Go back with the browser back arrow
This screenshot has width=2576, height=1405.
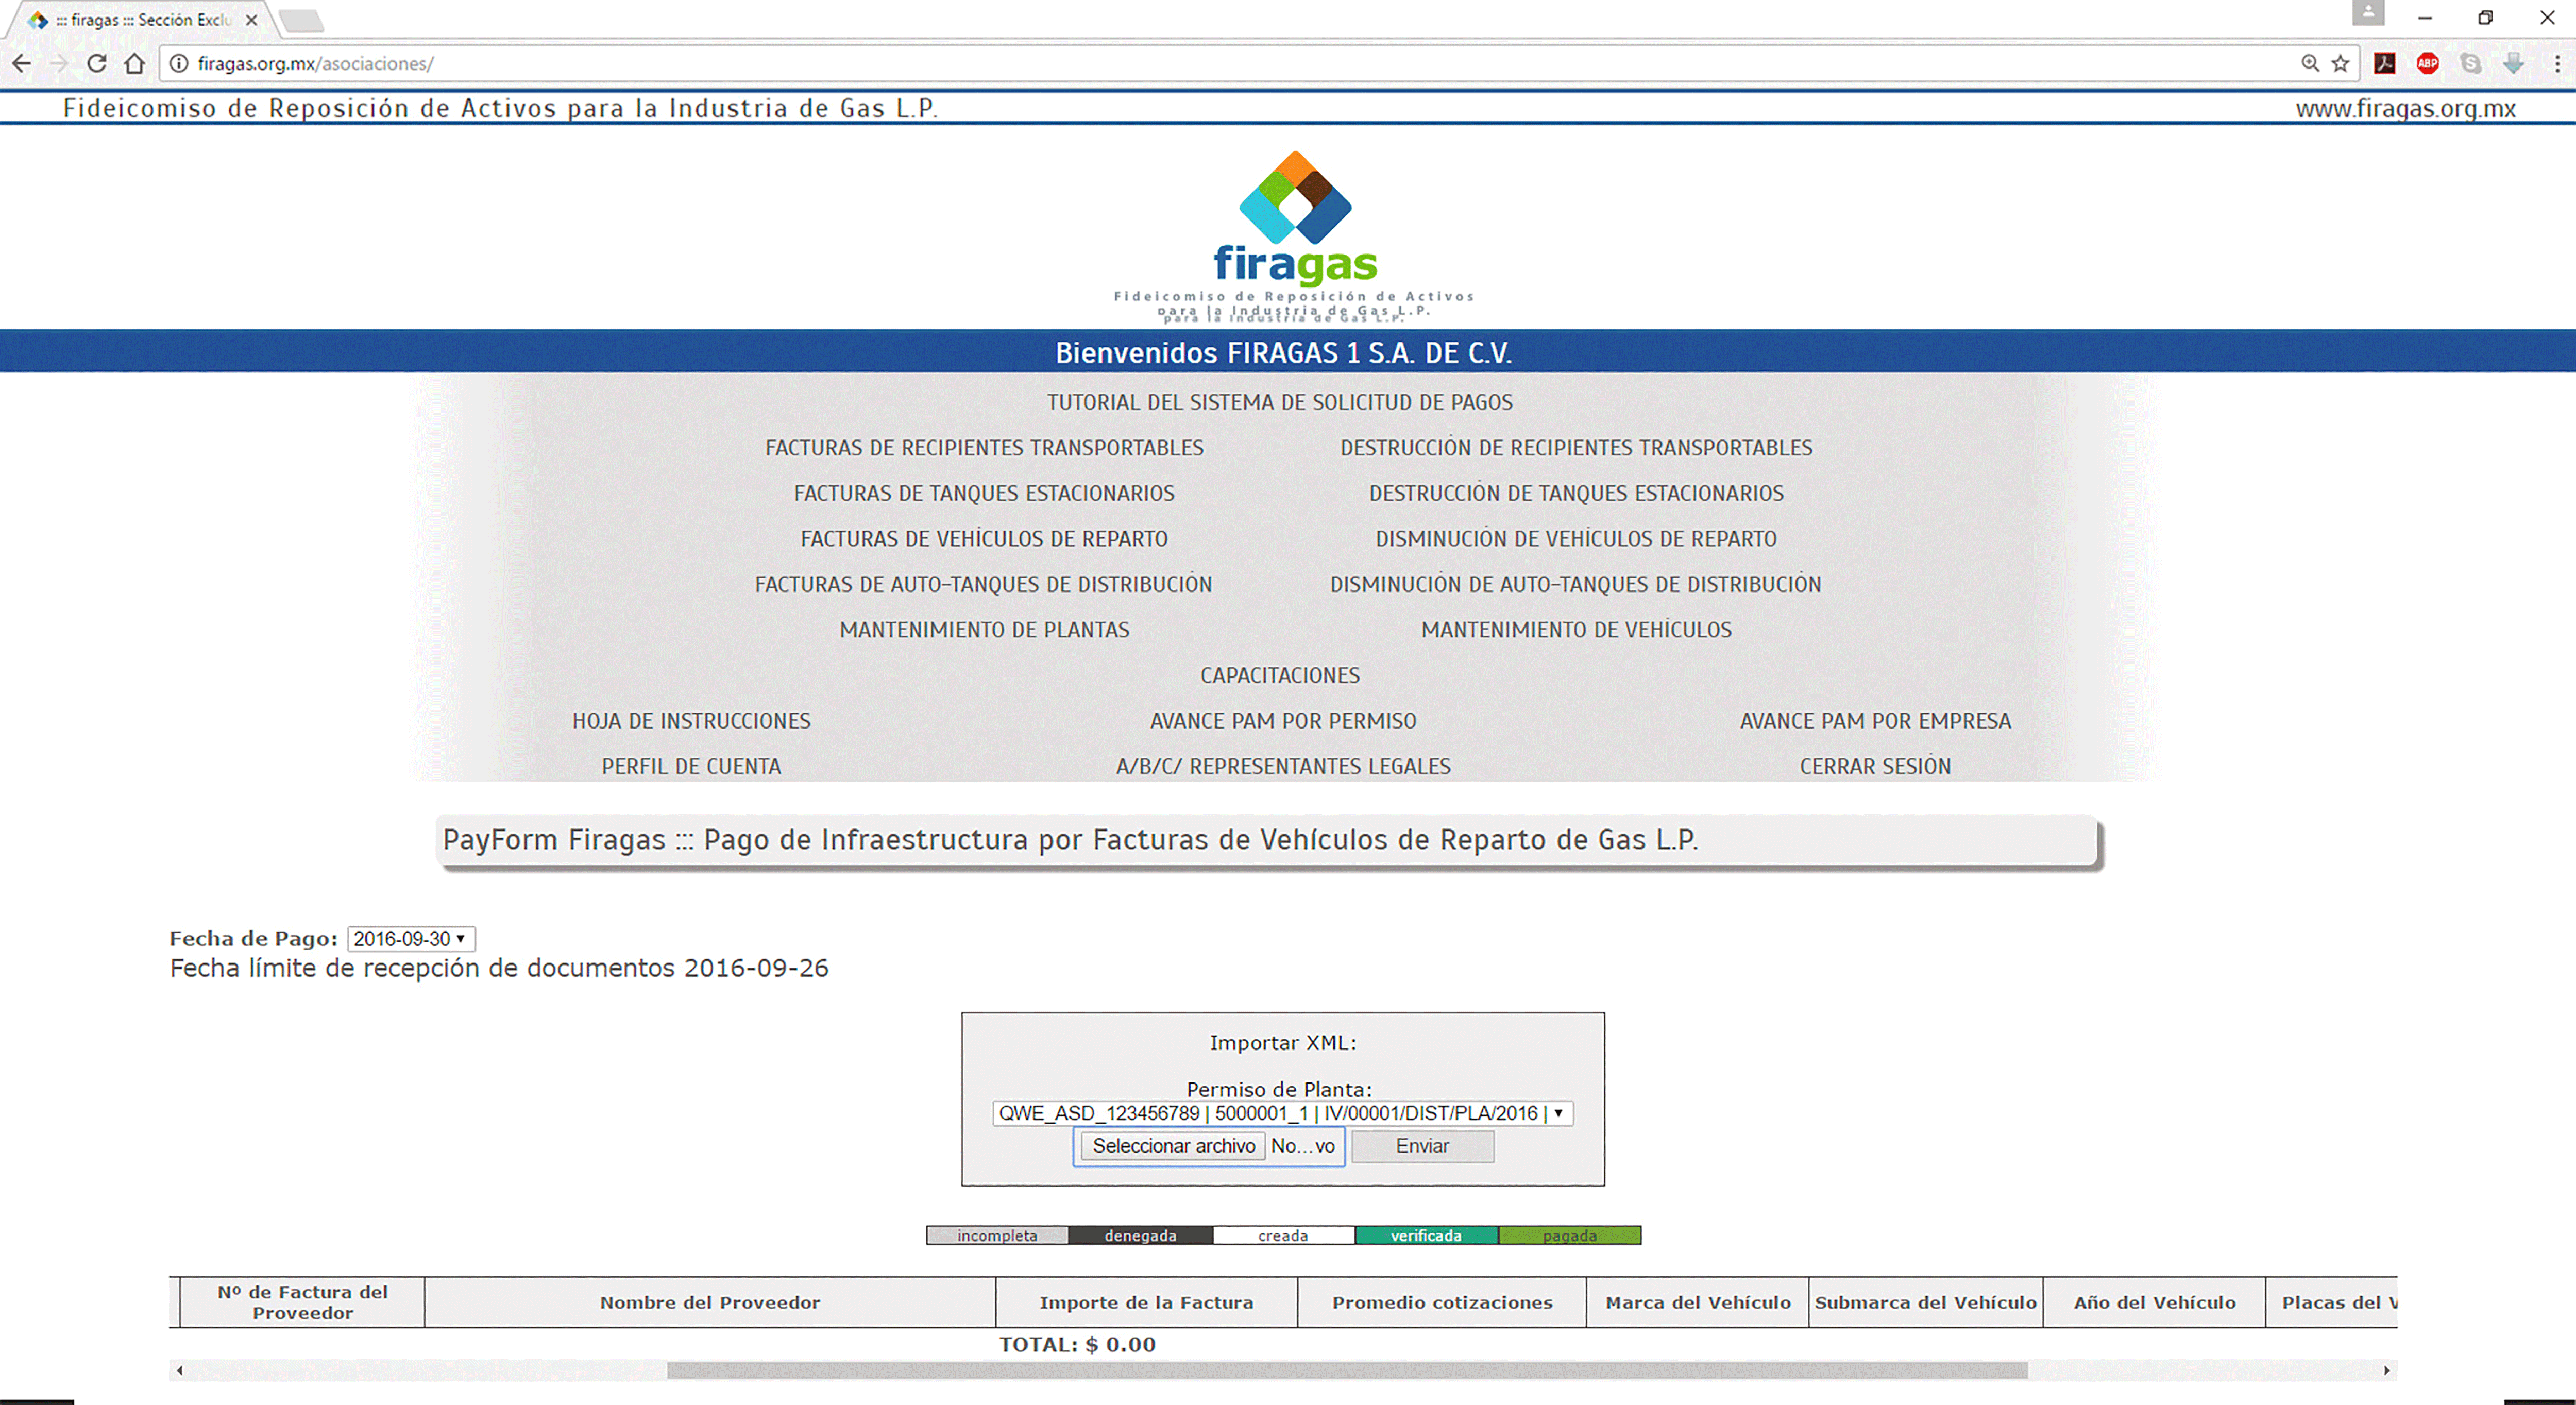click(22, 63)
